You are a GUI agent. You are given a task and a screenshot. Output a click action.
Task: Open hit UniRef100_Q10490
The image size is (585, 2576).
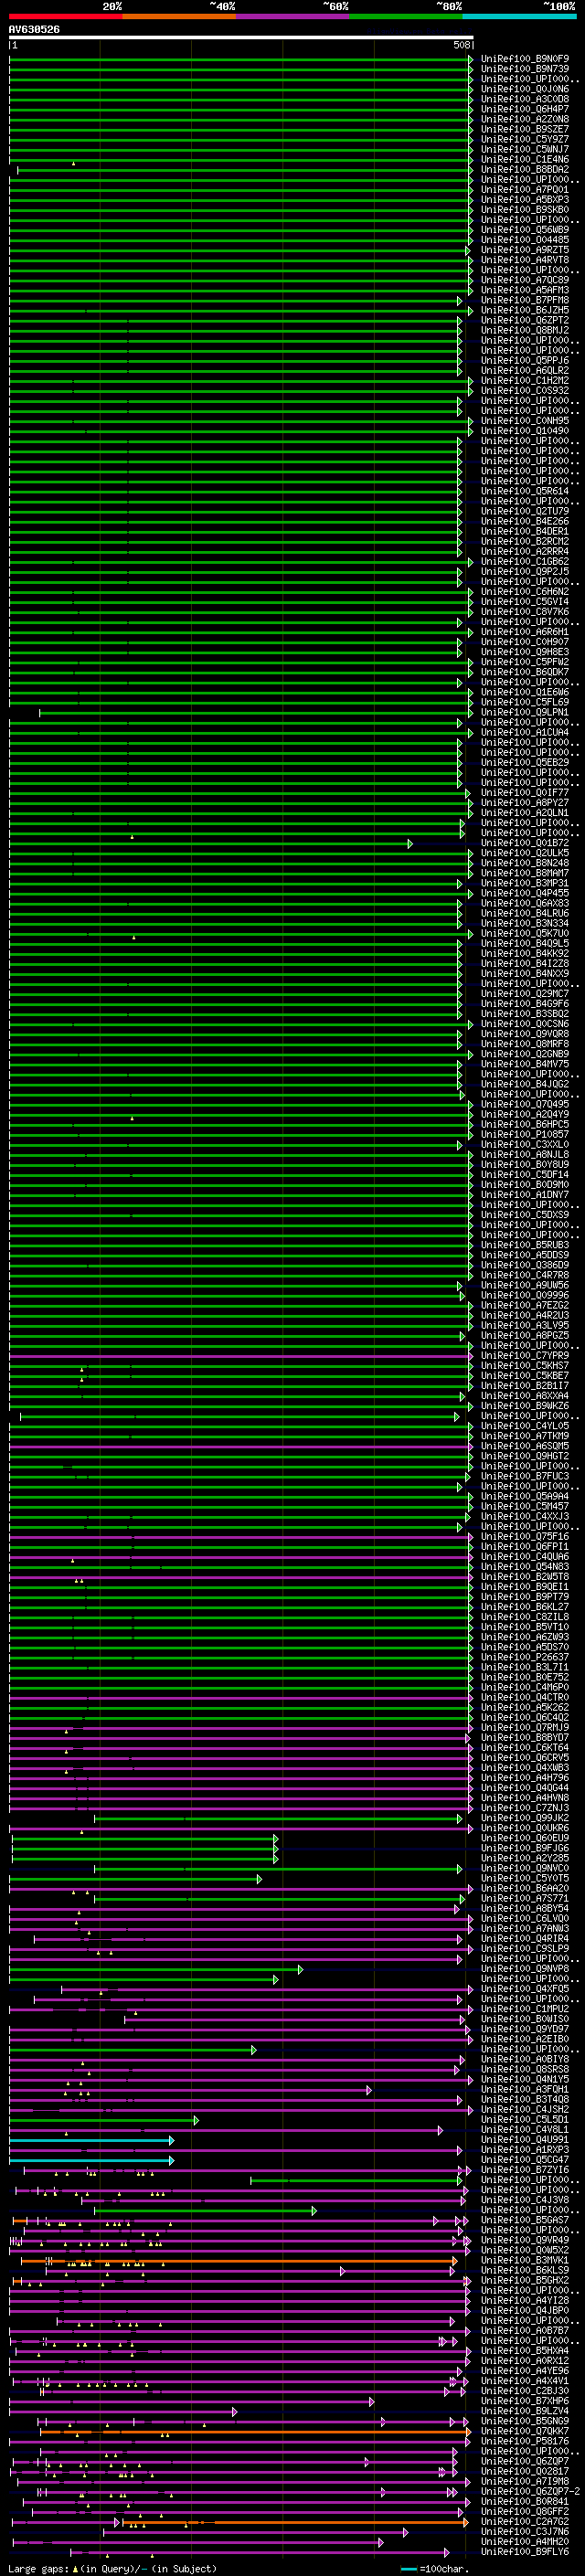coord(524,431)
